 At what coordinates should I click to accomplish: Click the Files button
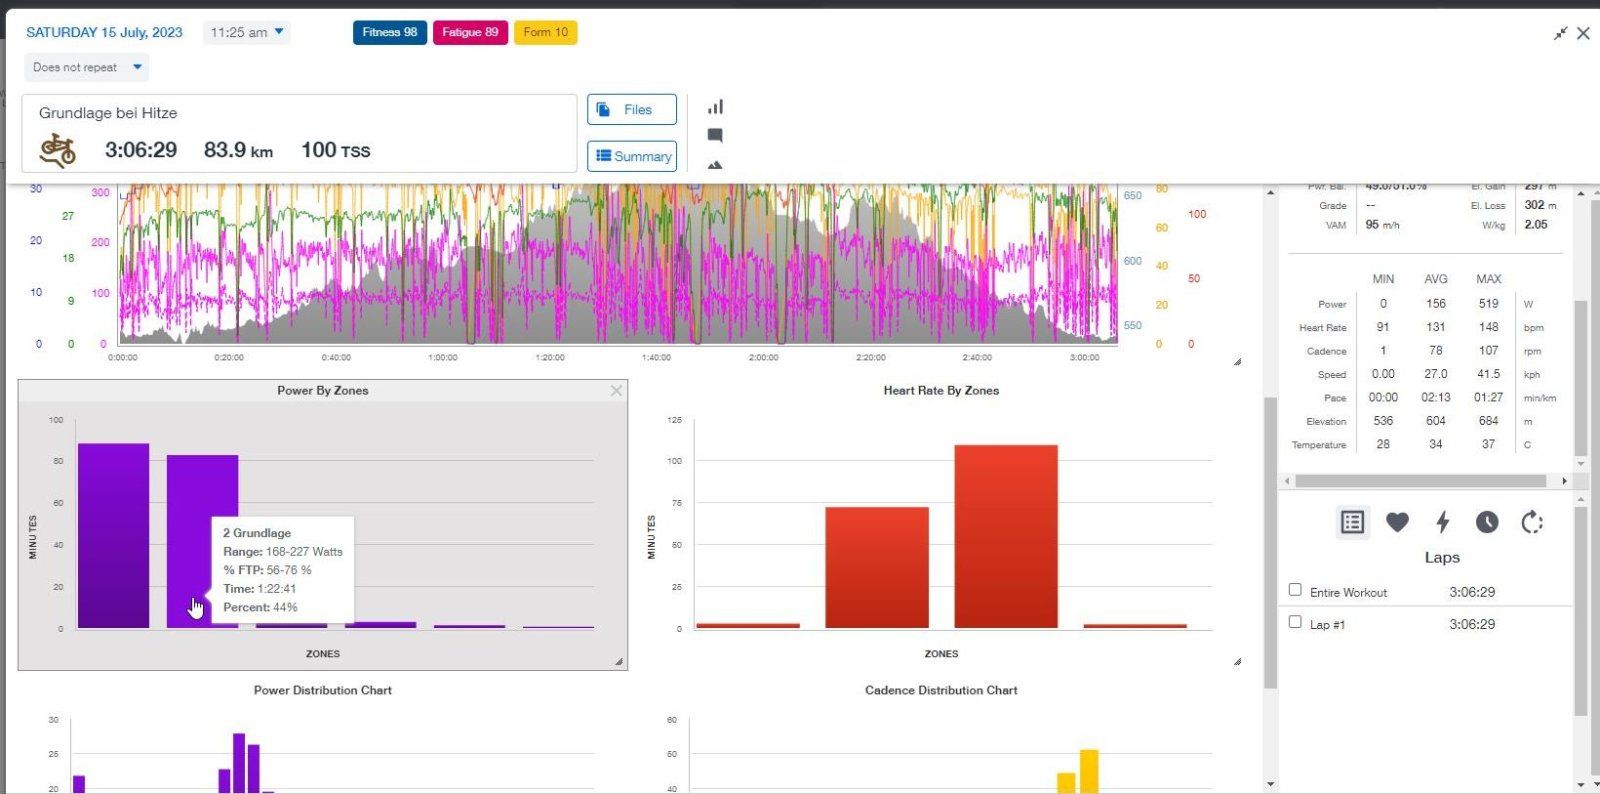pyautogui.click(x=632, y=109)
